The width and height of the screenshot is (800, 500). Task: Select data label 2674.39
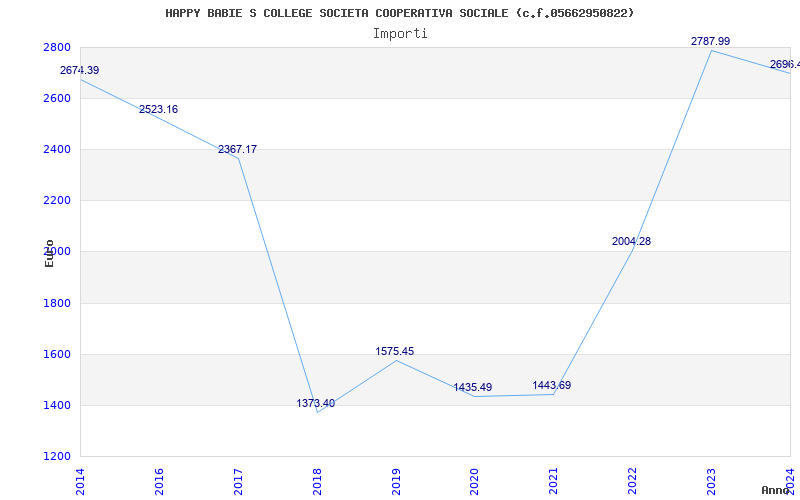click(x=80, y=70)
